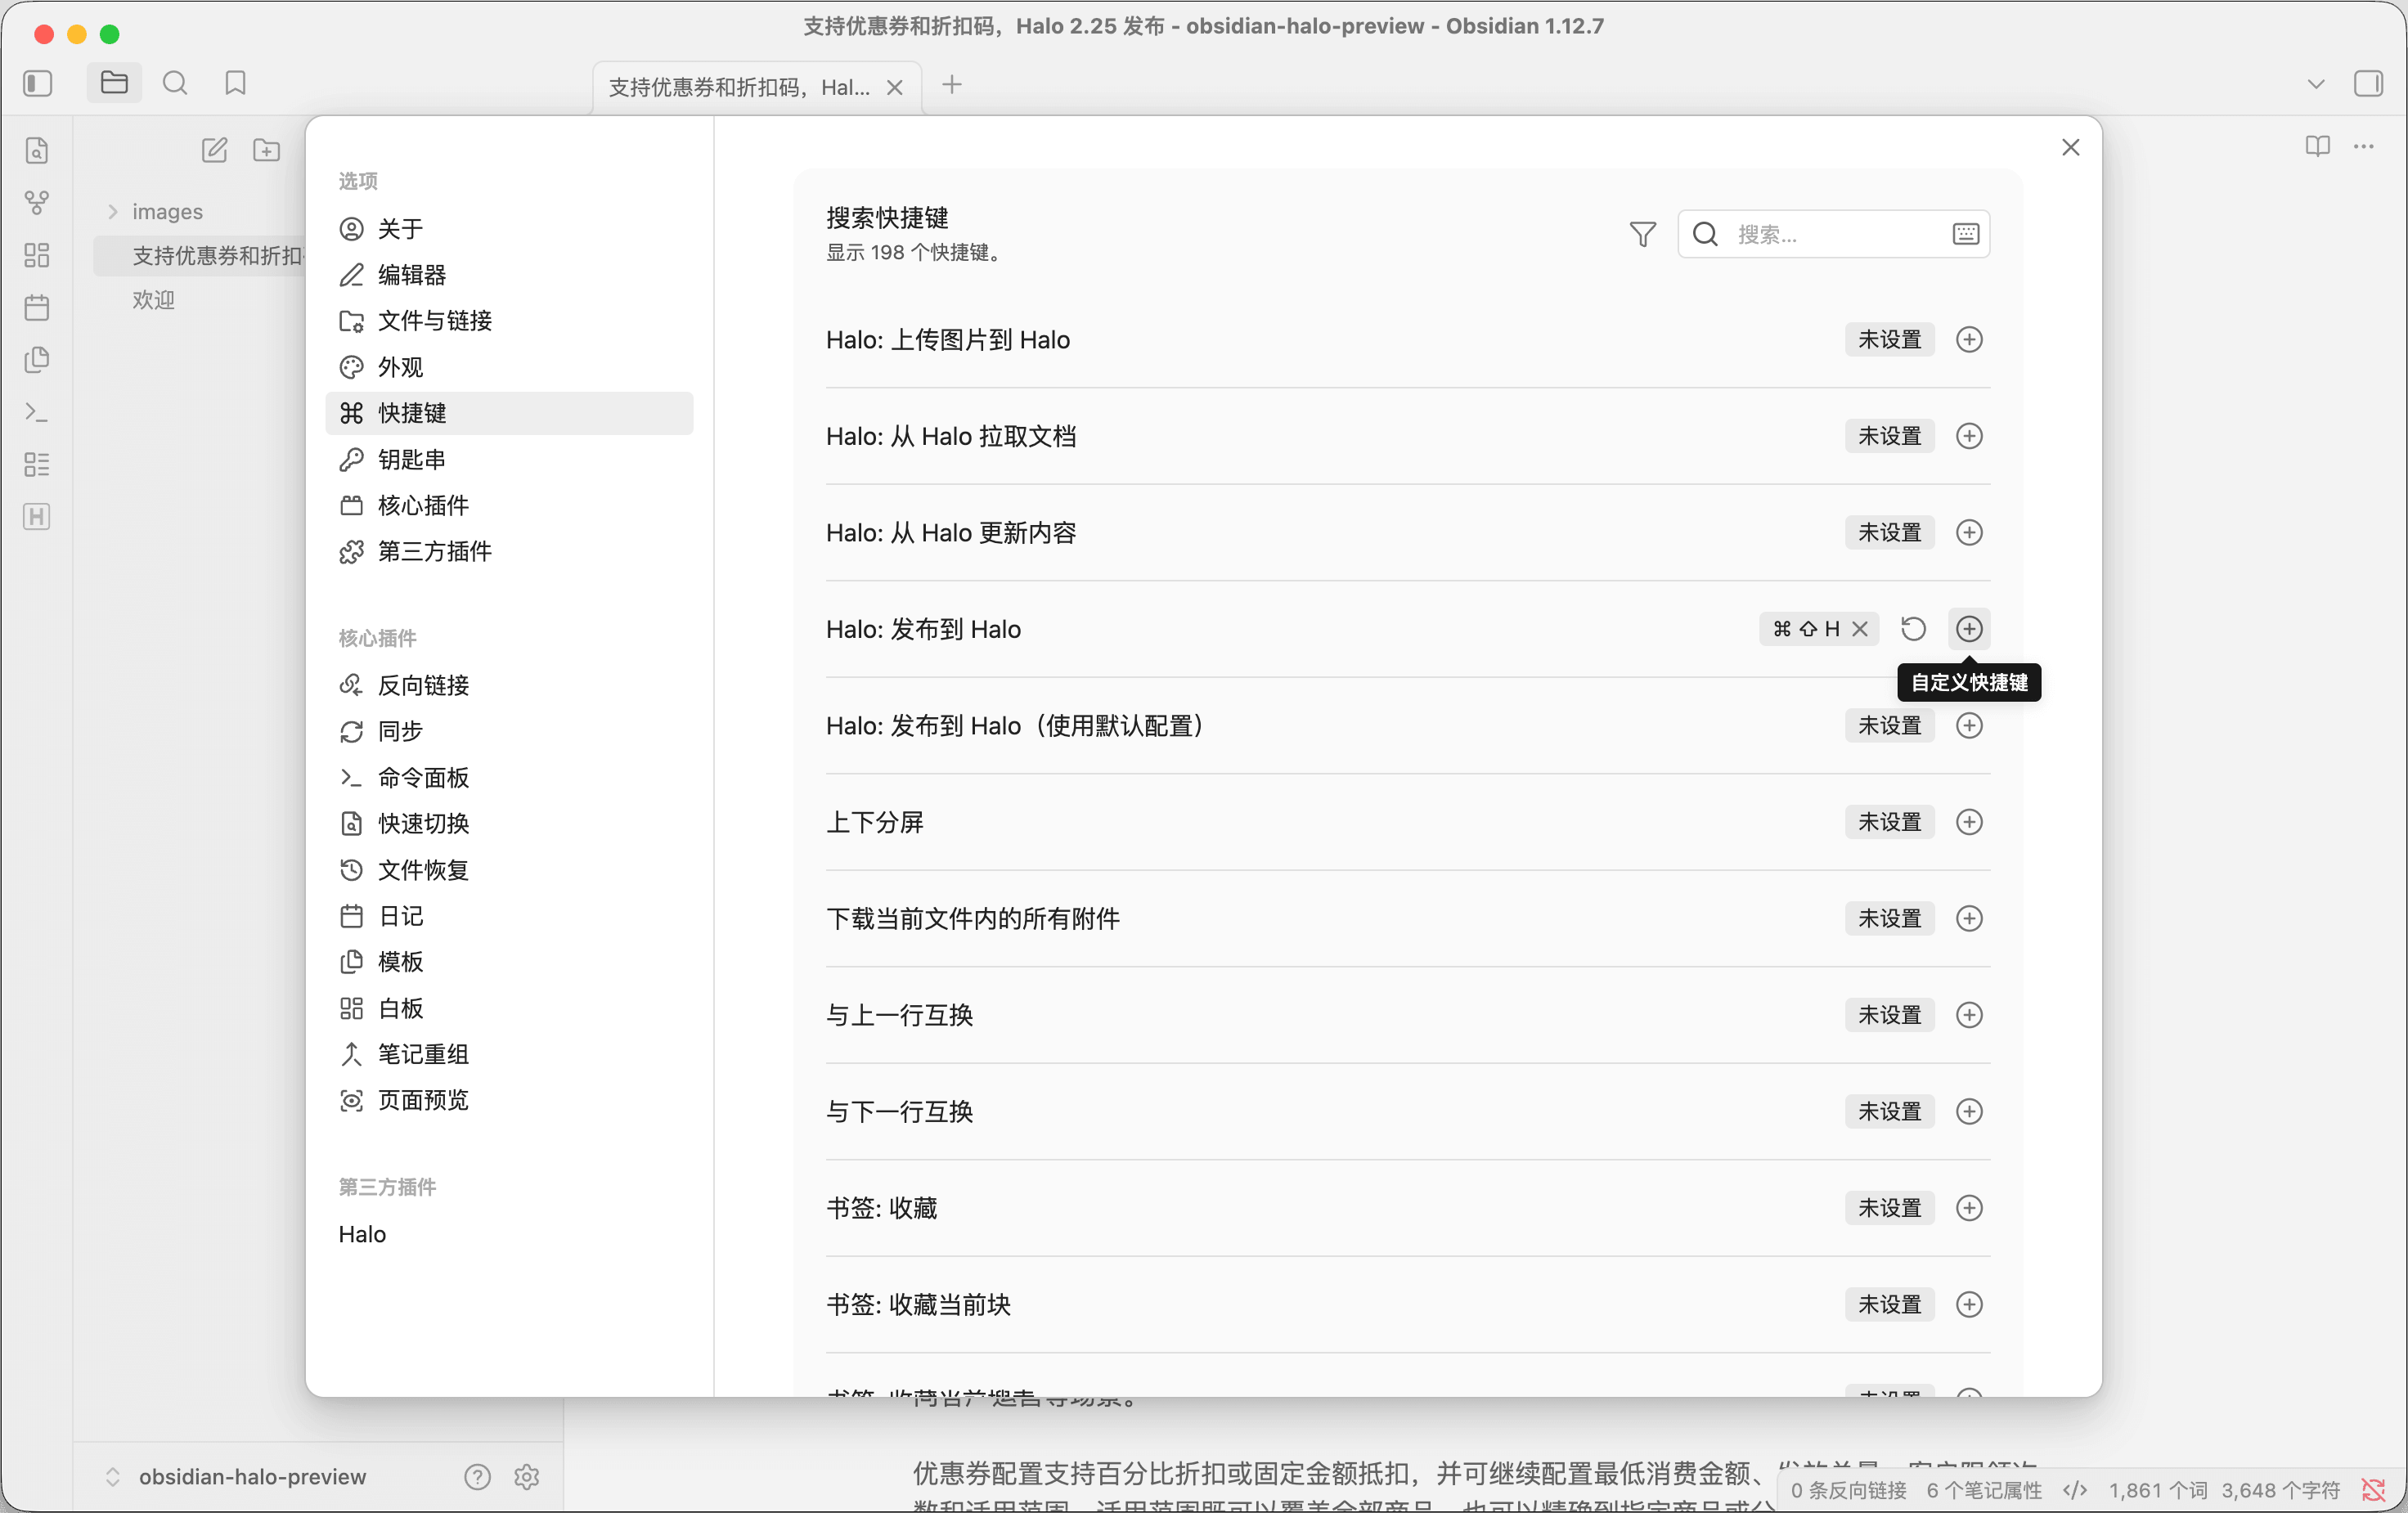2408x1513 pixels.
Task: Open 编辑器 settings section
Action: pos(509,275)
